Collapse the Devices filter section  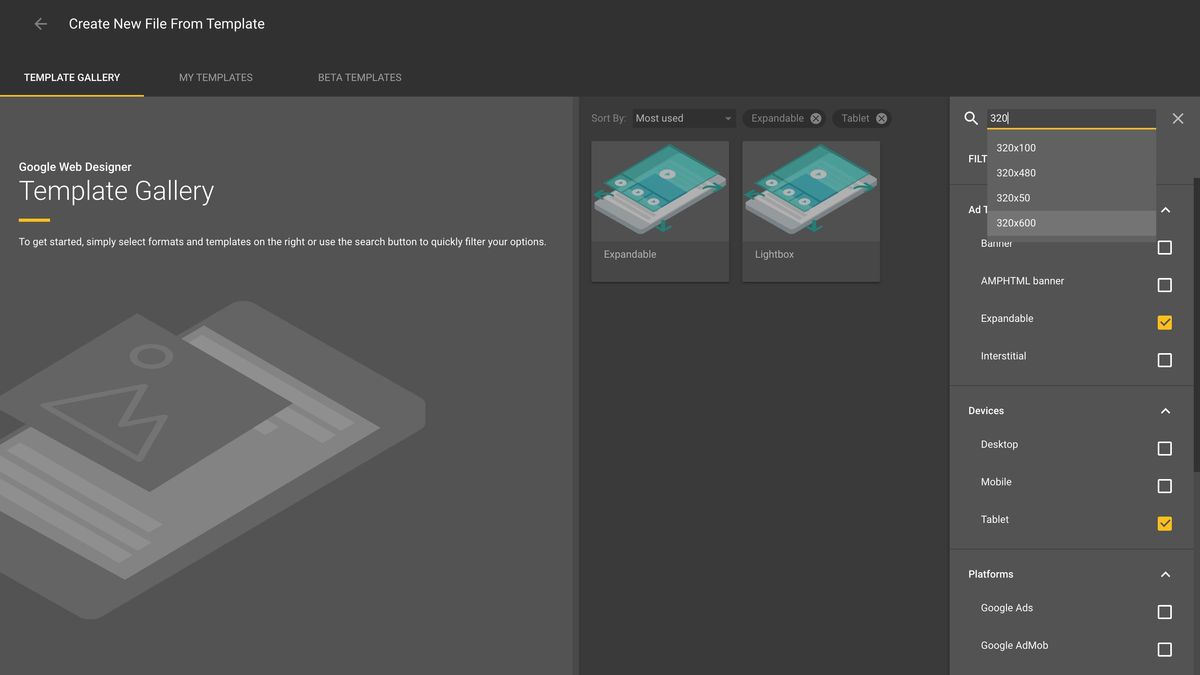(x=1164, y=410)
